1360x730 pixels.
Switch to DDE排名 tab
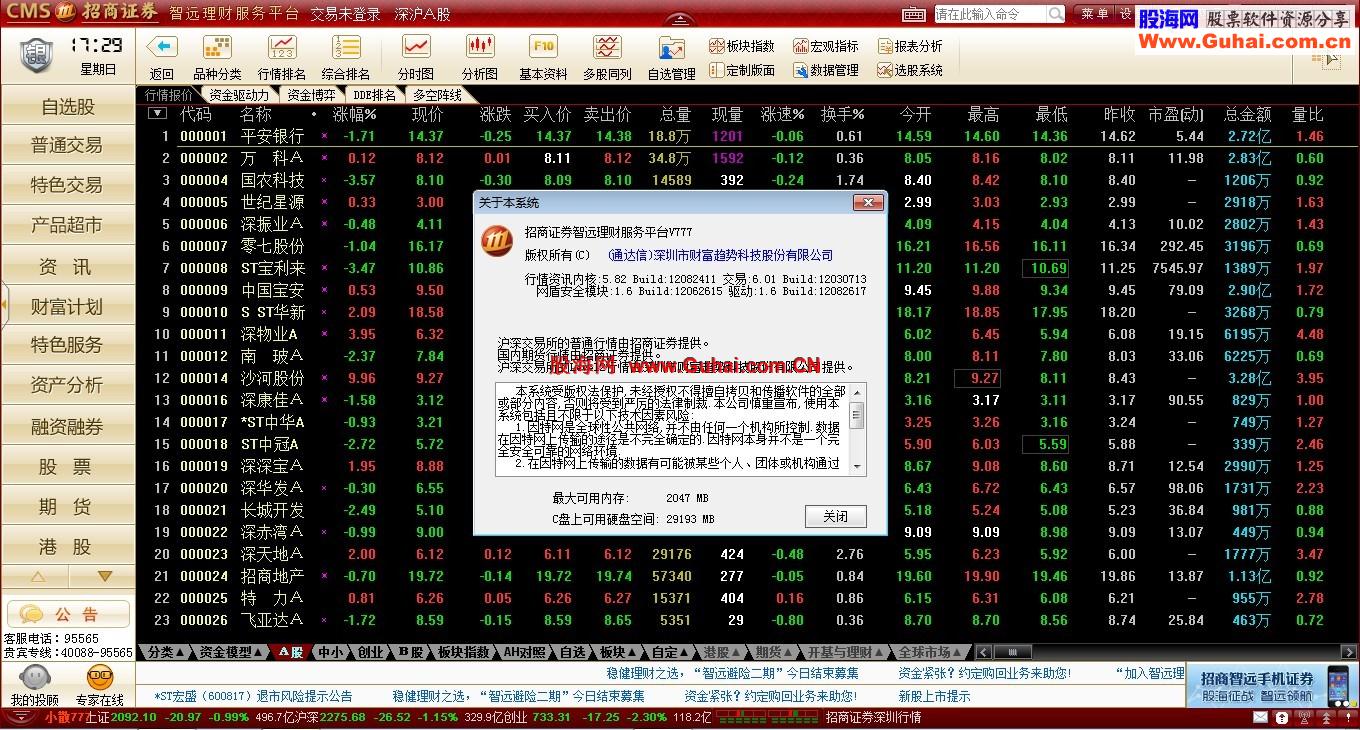373,95
